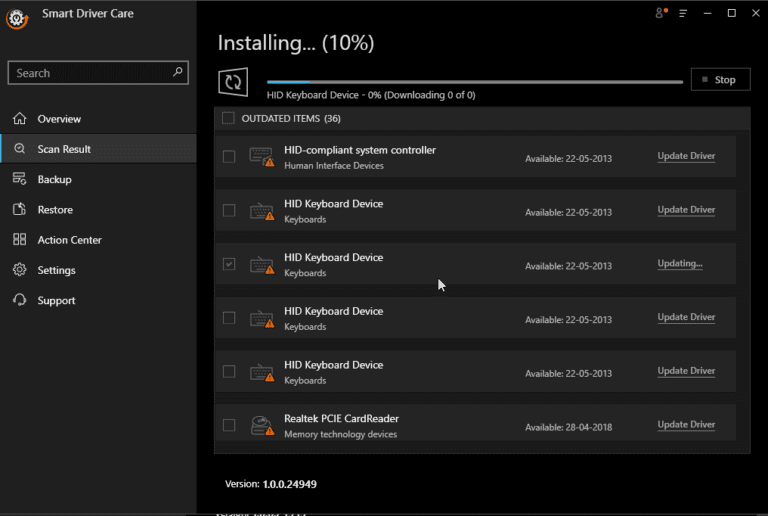768x516 pixels.
Task: Open Settings from the sidebar
Action: click(x=56, y=270)
